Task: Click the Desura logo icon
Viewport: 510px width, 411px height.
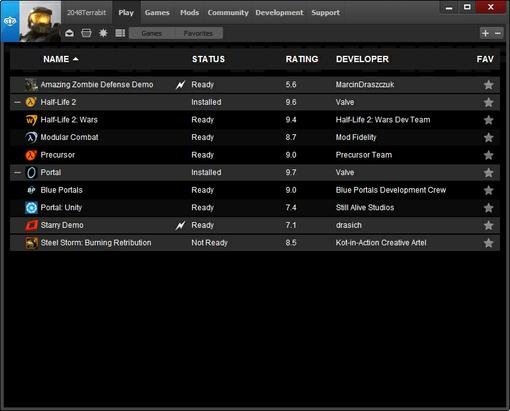Action: coord(10,21)
